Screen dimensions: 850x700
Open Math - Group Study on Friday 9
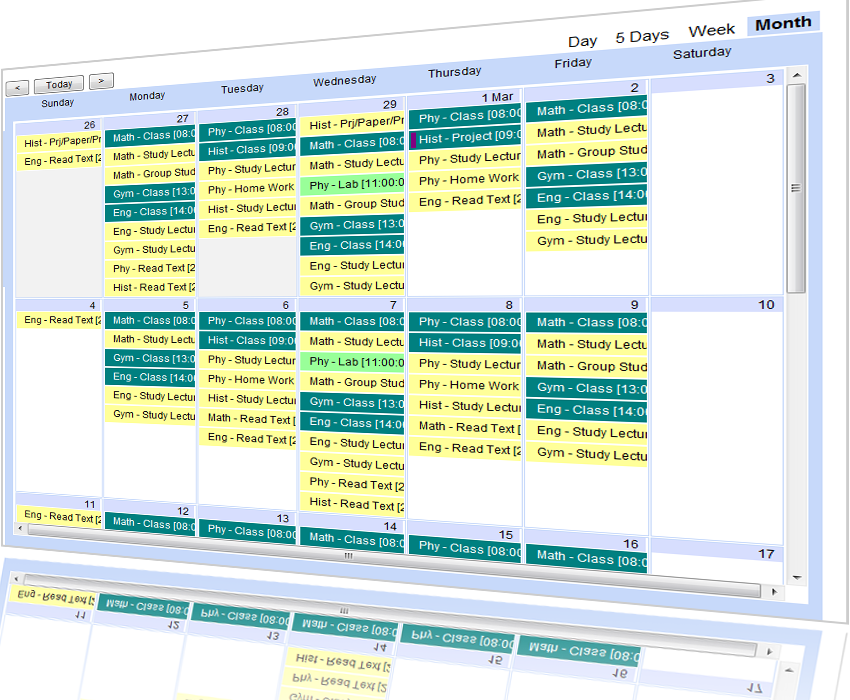pos(587,366)
